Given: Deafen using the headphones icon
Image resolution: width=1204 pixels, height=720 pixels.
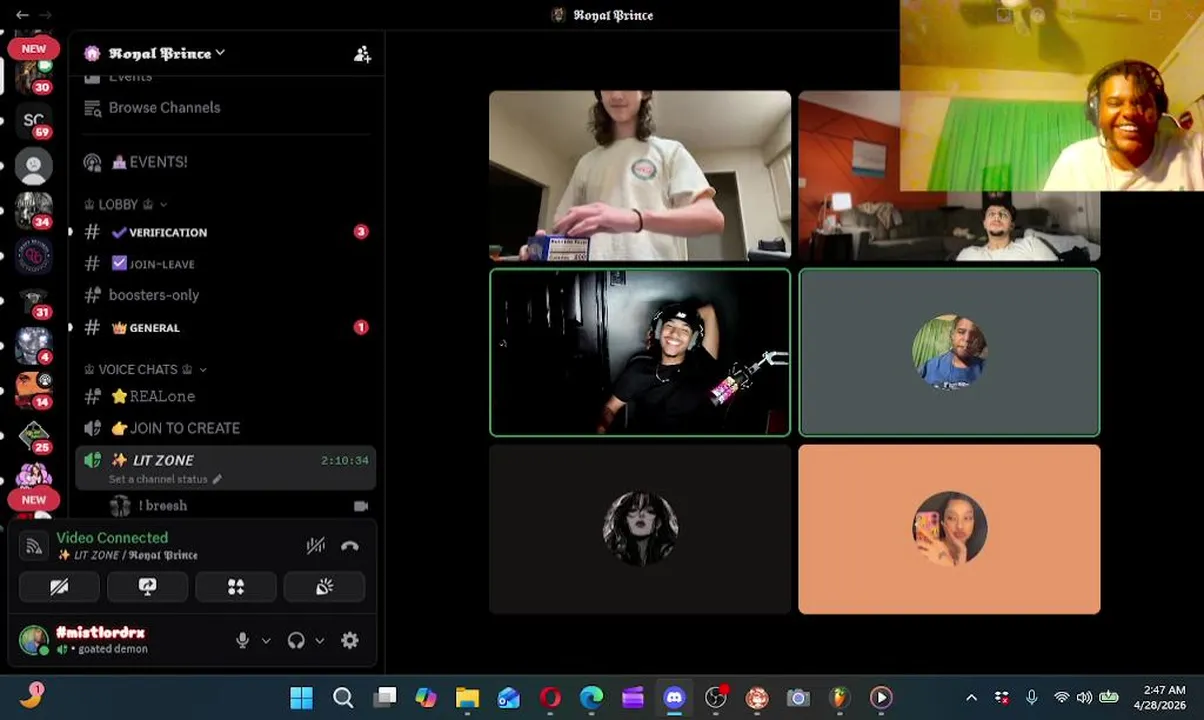Looking at the screenshot, I should pyautogui.click(x=296, y=641).
